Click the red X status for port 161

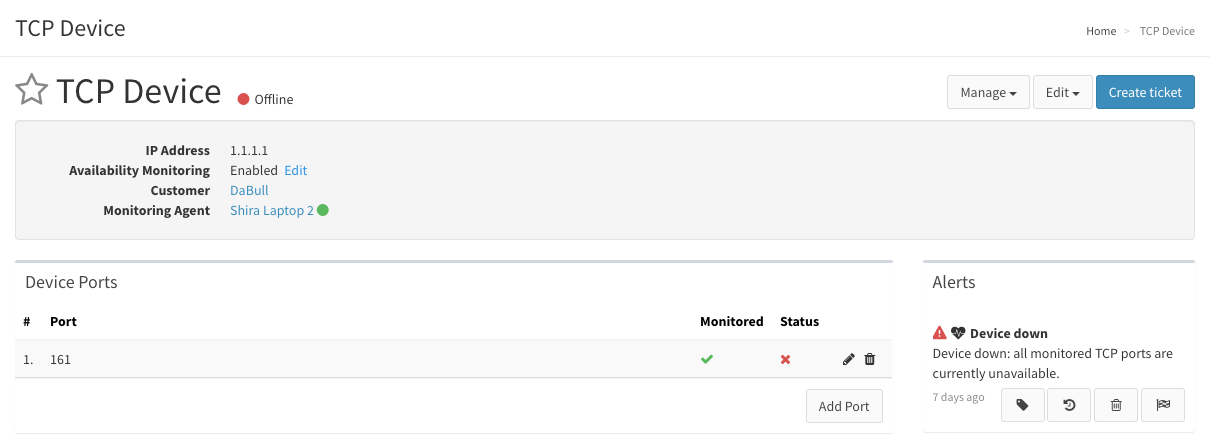coord(785,359)
